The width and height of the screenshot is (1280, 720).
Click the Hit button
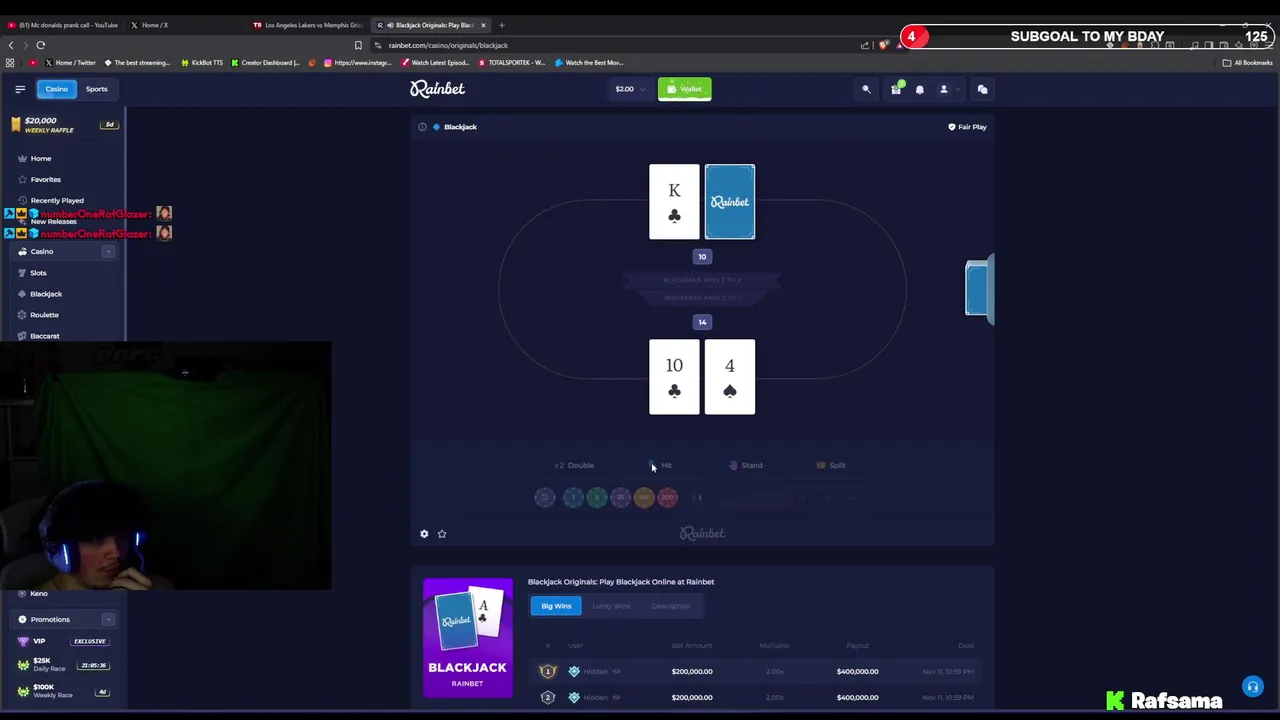661,465
